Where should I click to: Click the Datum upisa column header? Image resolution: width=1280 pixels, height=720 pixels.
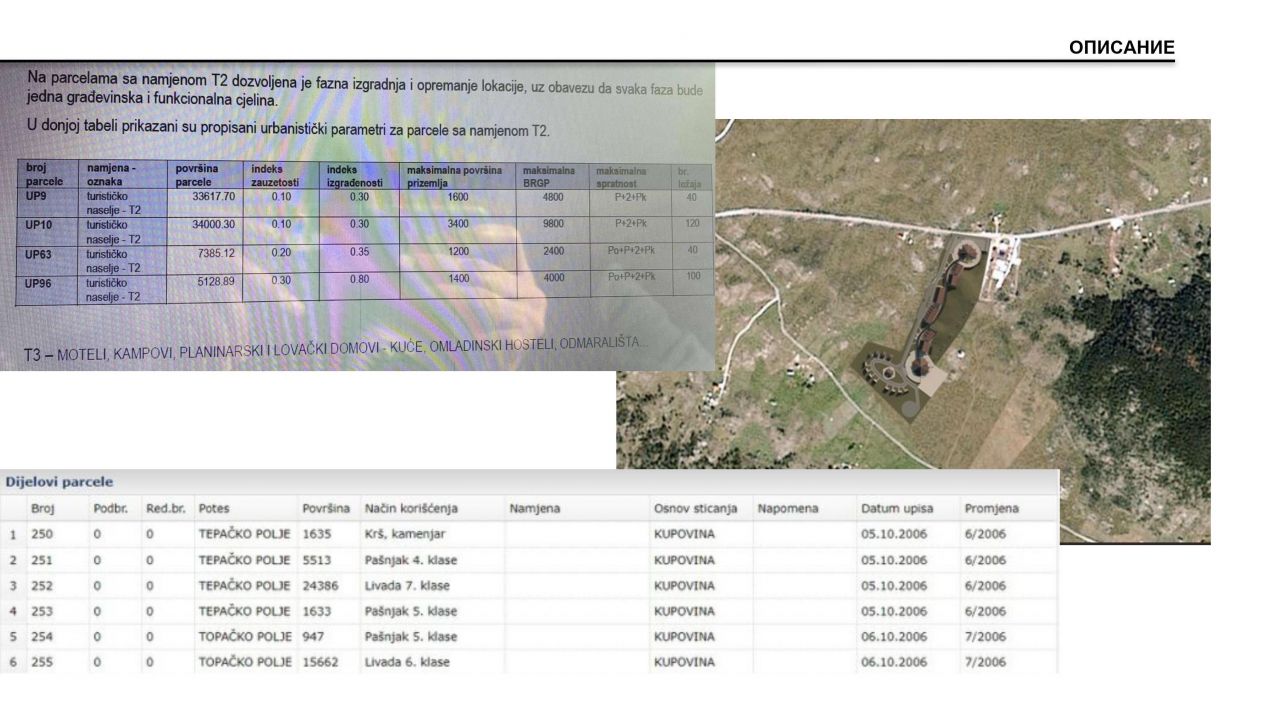894,509
